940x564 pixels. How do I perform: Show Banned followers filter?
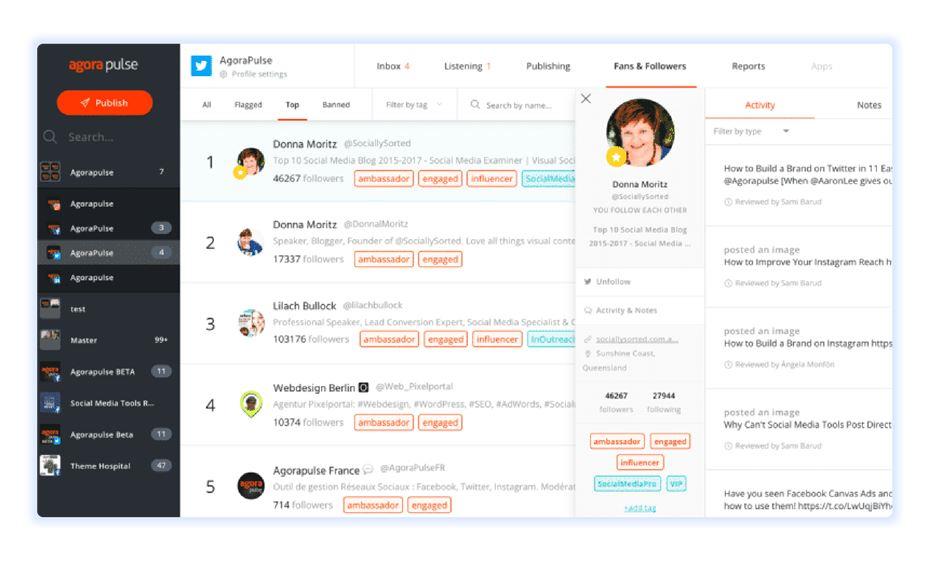[336, 105]
